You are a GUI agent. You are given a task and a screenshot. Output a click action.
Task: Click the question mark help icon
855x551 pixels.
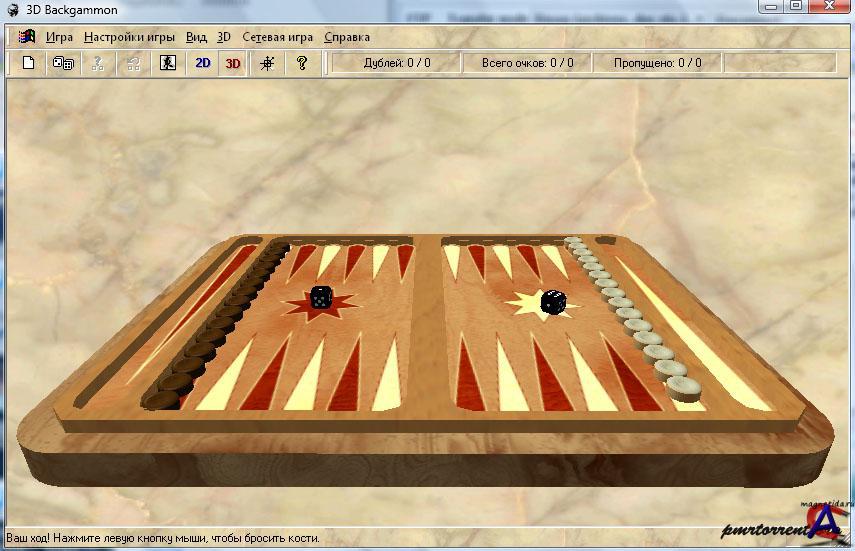(x=301, y=63)
